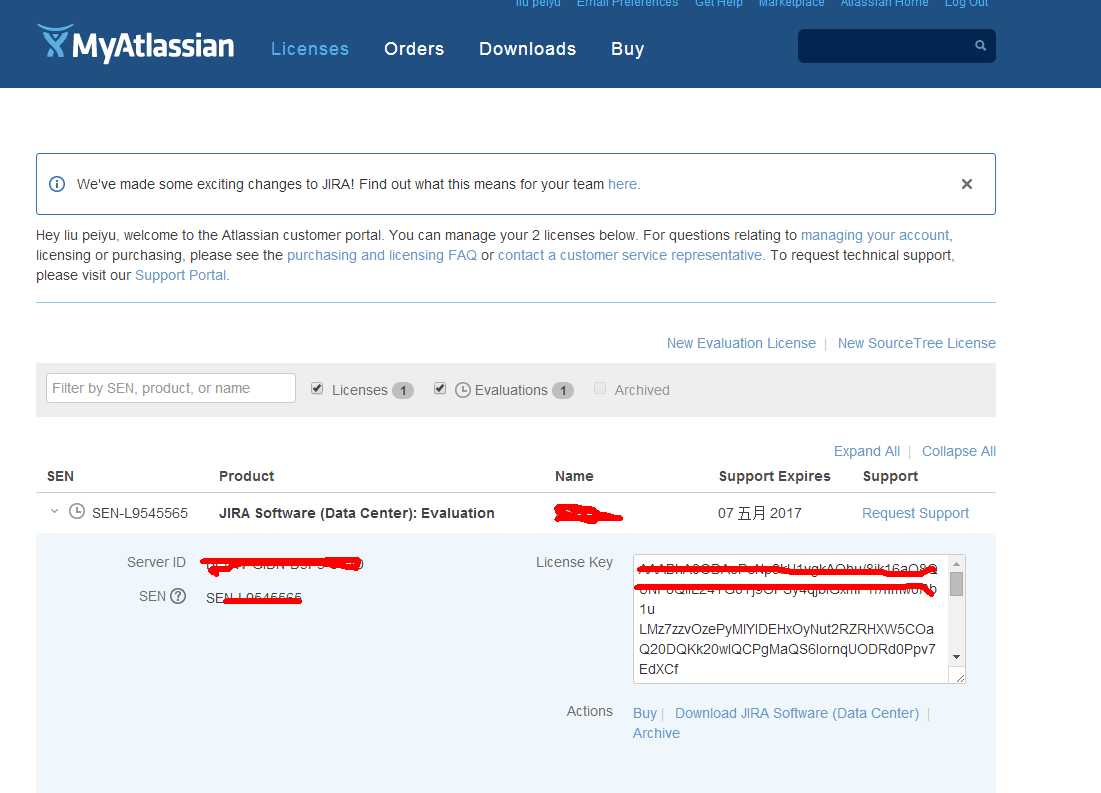Open the Marketplace link
The image size is (1101, 793).
tap(791, 4)
